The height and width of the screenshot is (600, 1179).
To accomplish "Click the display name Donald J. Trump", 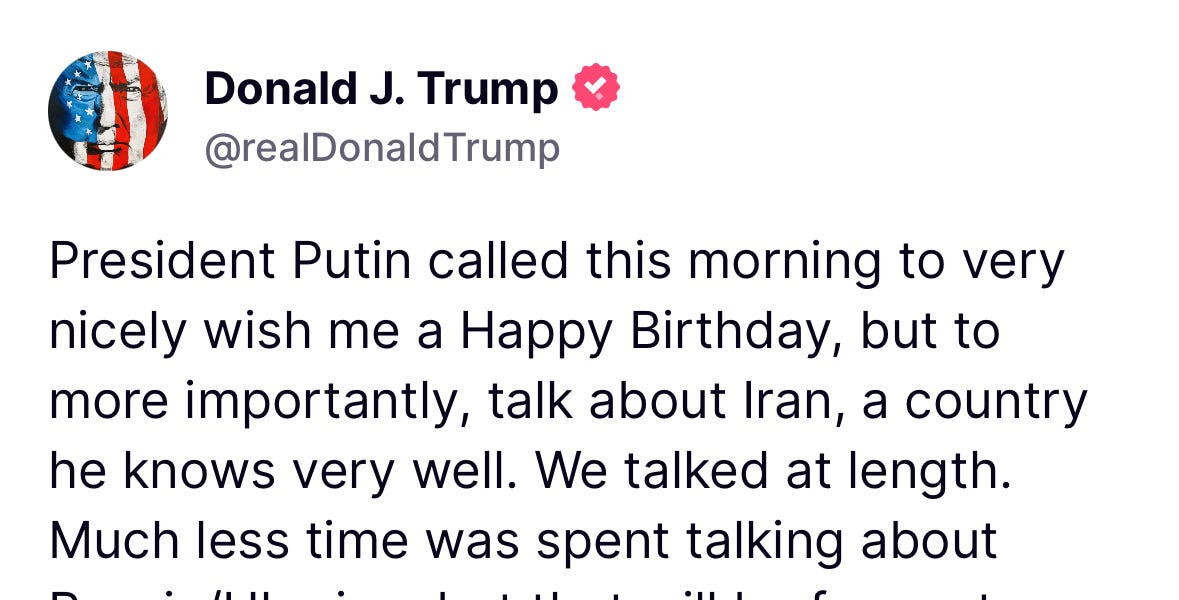I will [380, 87].
